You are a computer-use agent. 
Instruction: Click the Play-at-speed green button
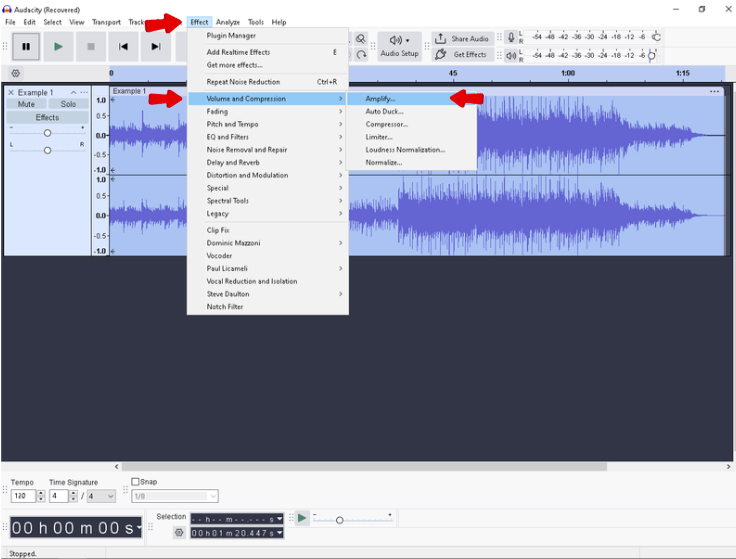pyautogui.click(x=301, y=518)
